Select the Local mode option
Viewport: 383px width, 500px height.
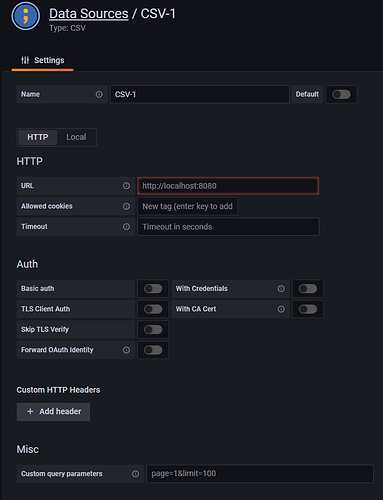tap(76, 137)
